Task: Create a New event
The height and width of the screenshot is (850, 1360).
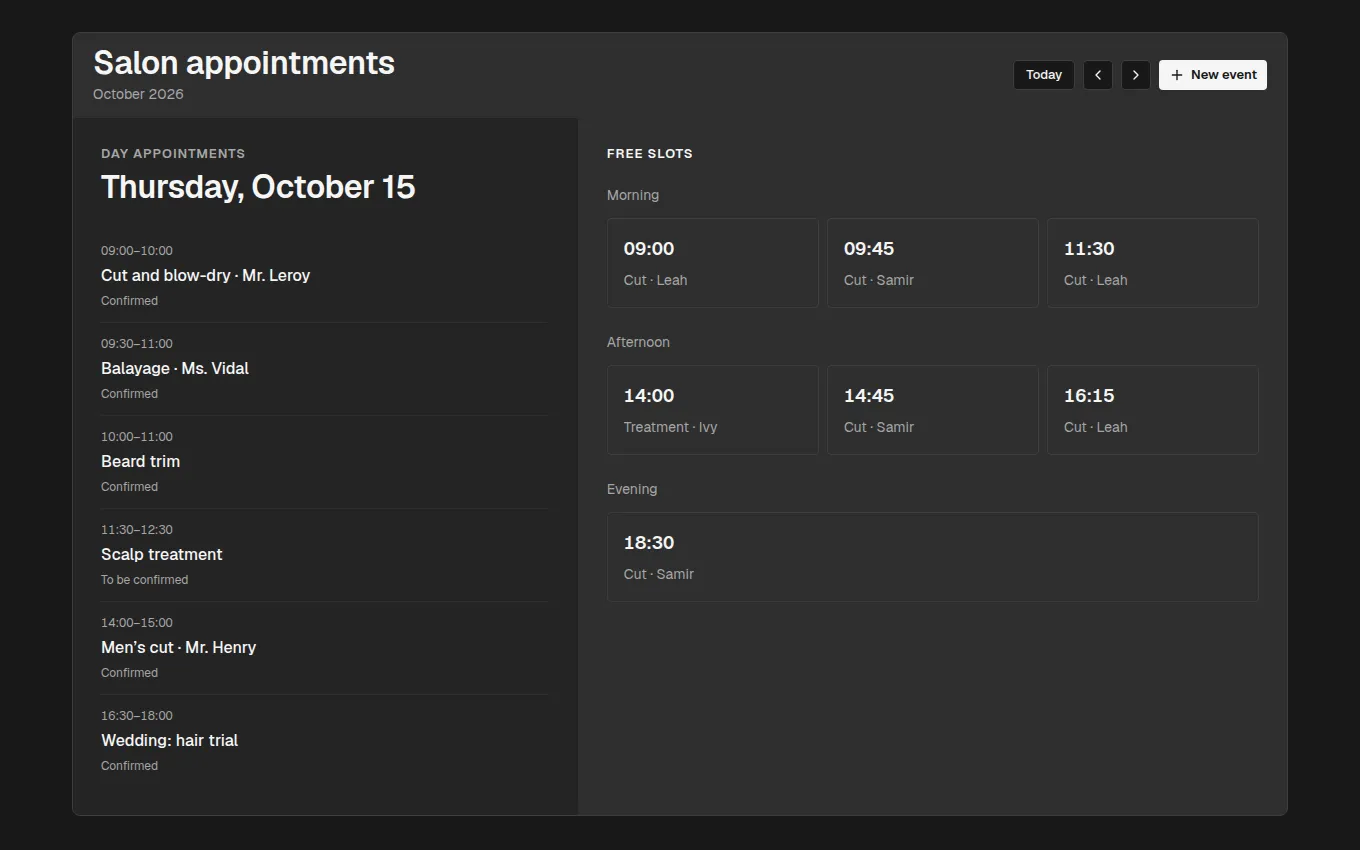Action: coord(1213,75)
